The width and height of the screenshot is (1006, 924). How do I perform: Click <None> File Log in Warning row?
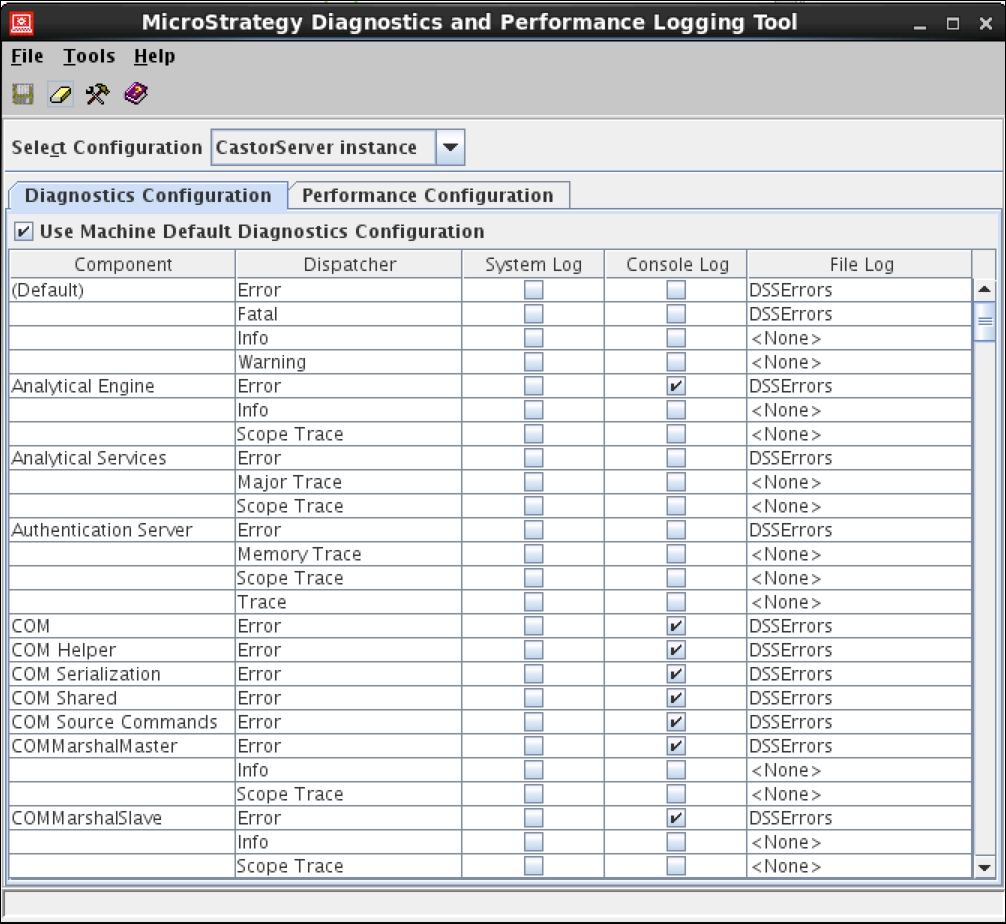860,362
